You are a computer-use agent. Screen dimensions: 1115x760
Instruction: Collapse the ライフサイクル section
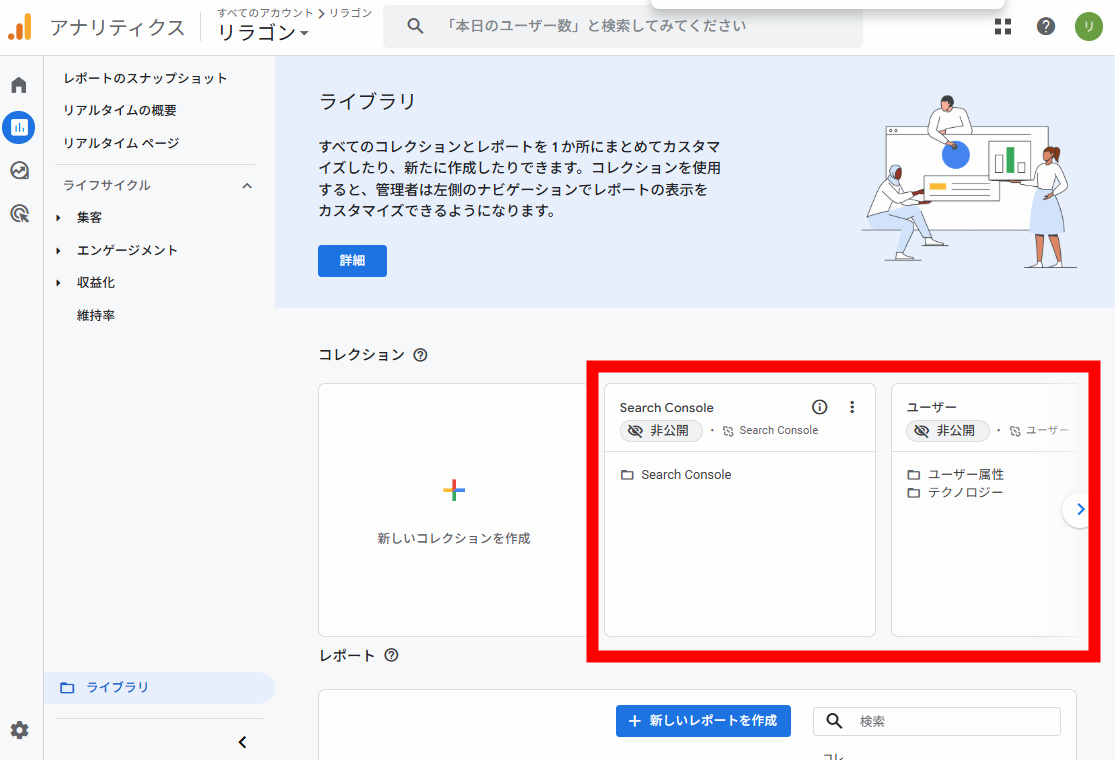click(247, 186)
